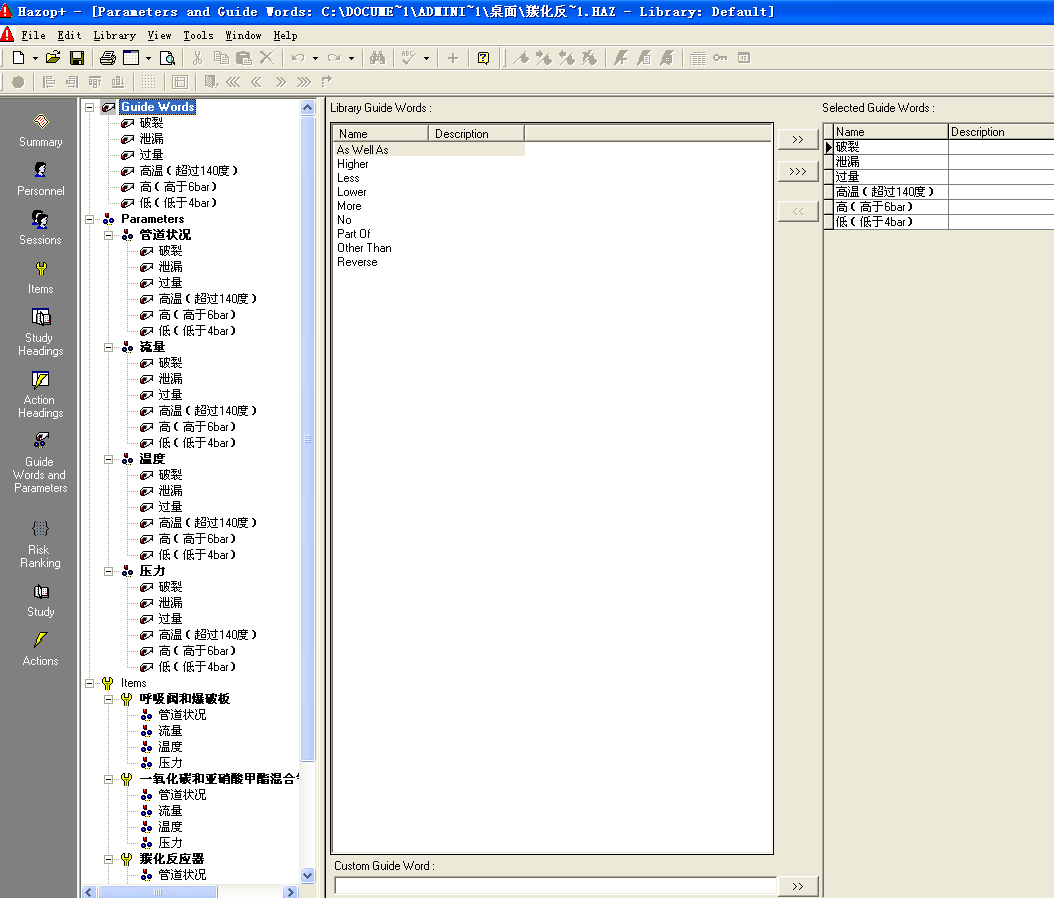1054x898 pixels.
Task: Select 流量 under 呼吸阀和爆破板 item
Action: (x=170, y=731)
